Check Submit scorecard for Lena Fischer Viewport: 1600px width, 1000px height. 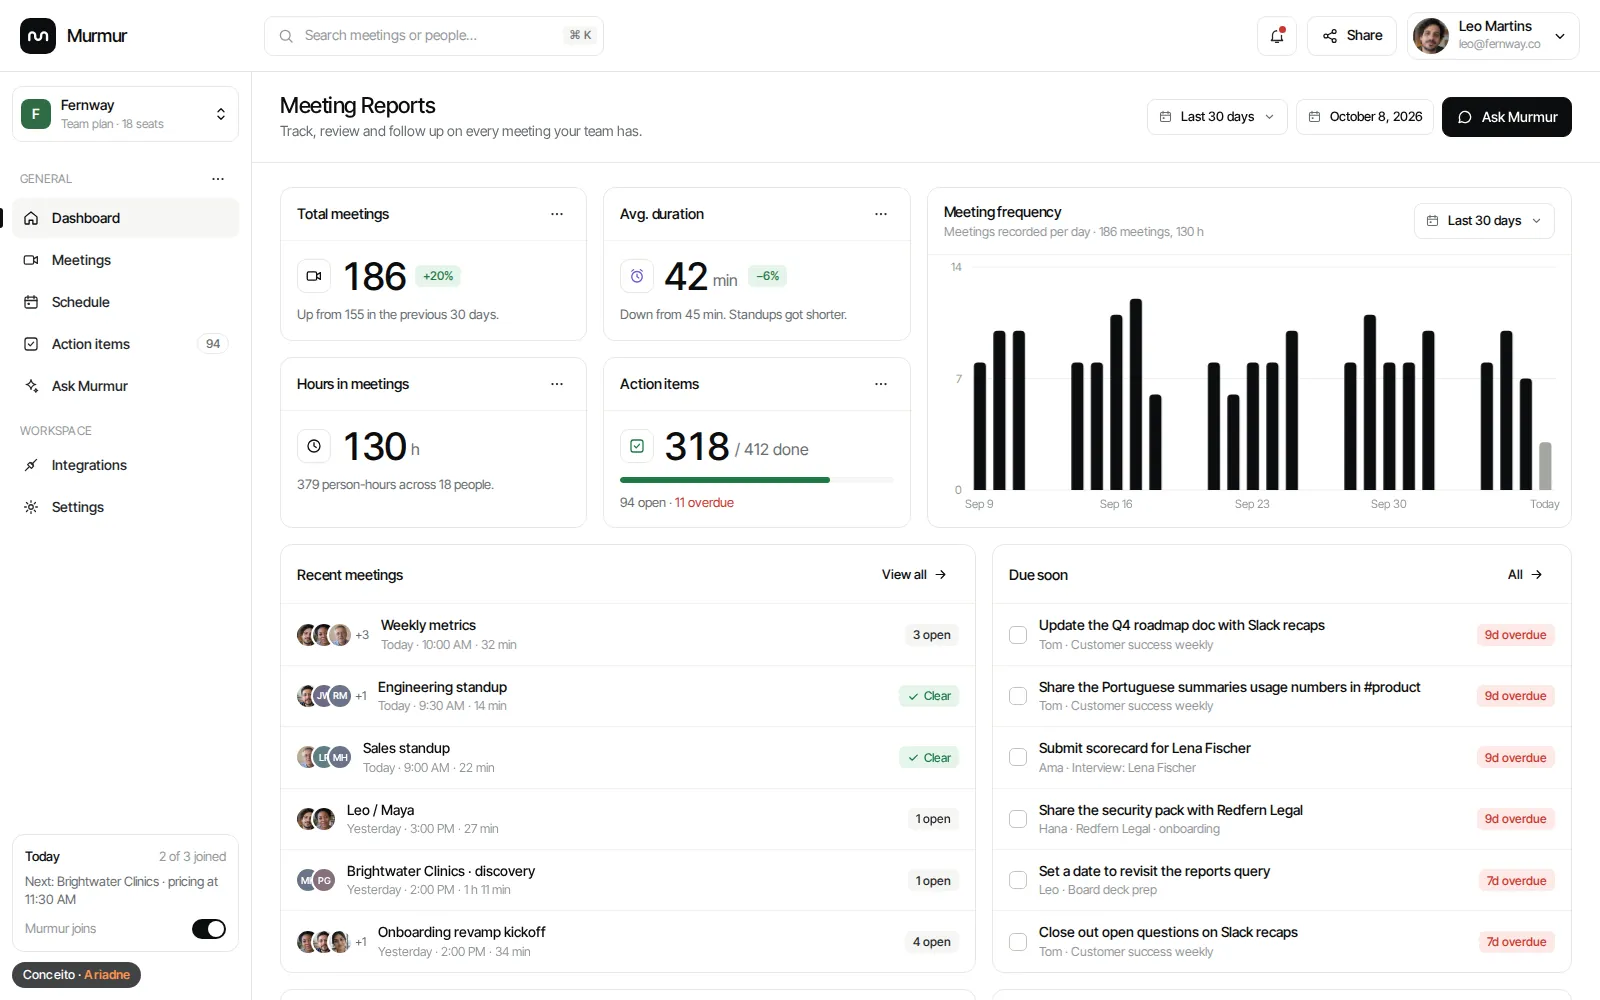(x=1018, y=758)
